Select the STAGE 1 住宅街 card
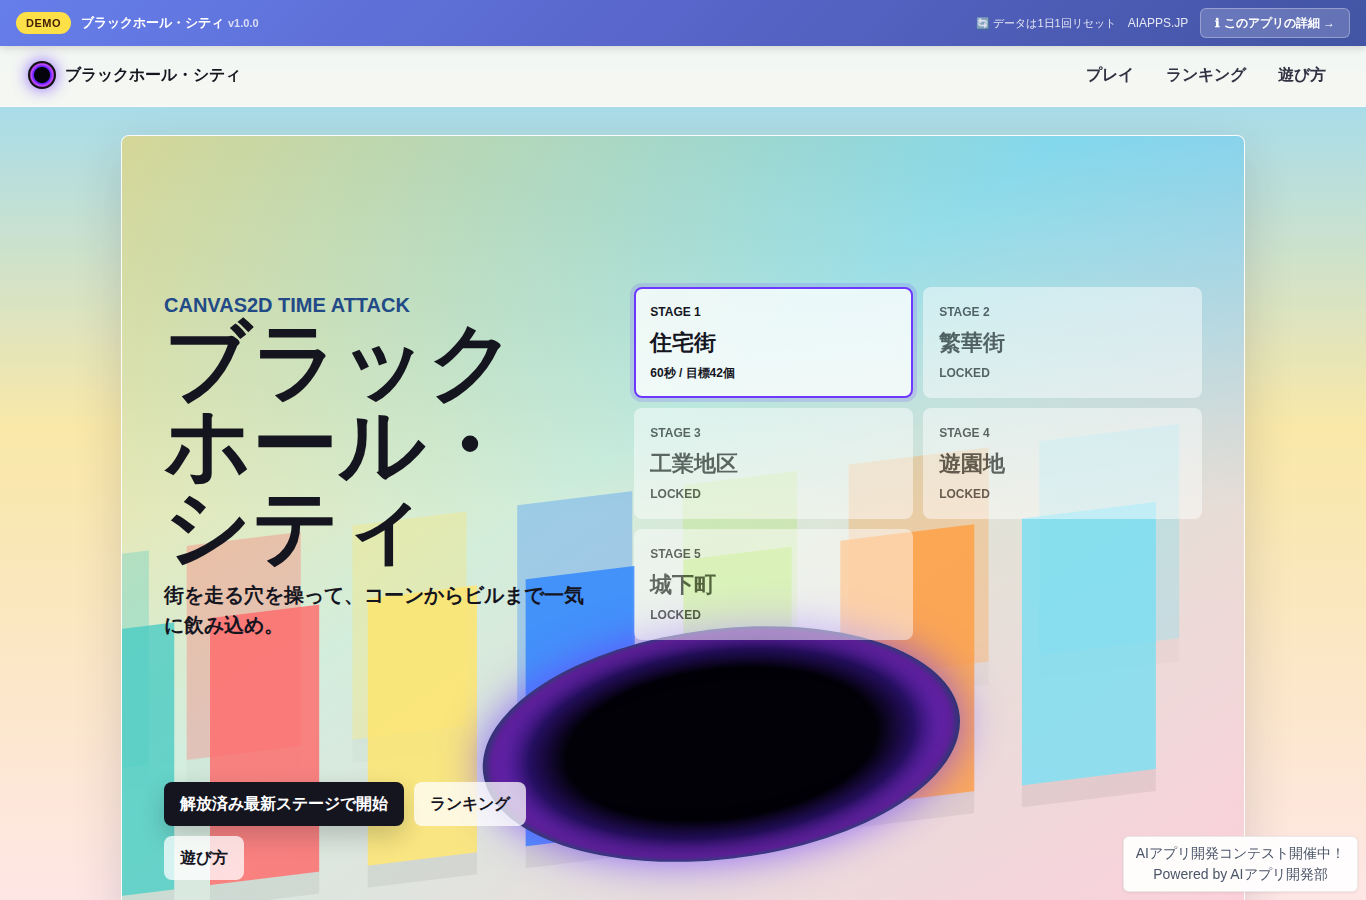 (773, 342)
